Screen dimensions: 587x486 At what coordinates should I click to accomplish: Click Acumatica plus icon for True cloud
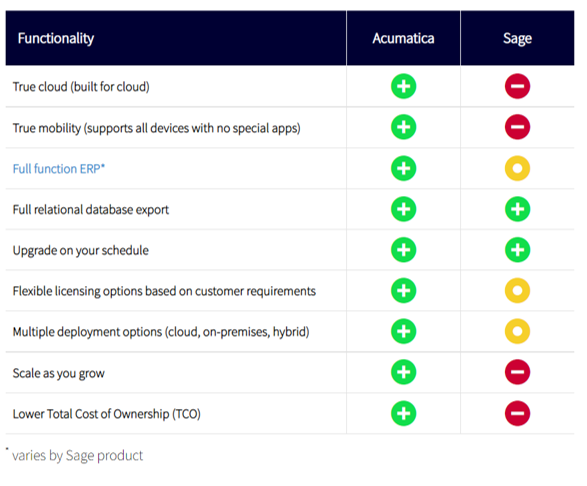coord(403,86)
